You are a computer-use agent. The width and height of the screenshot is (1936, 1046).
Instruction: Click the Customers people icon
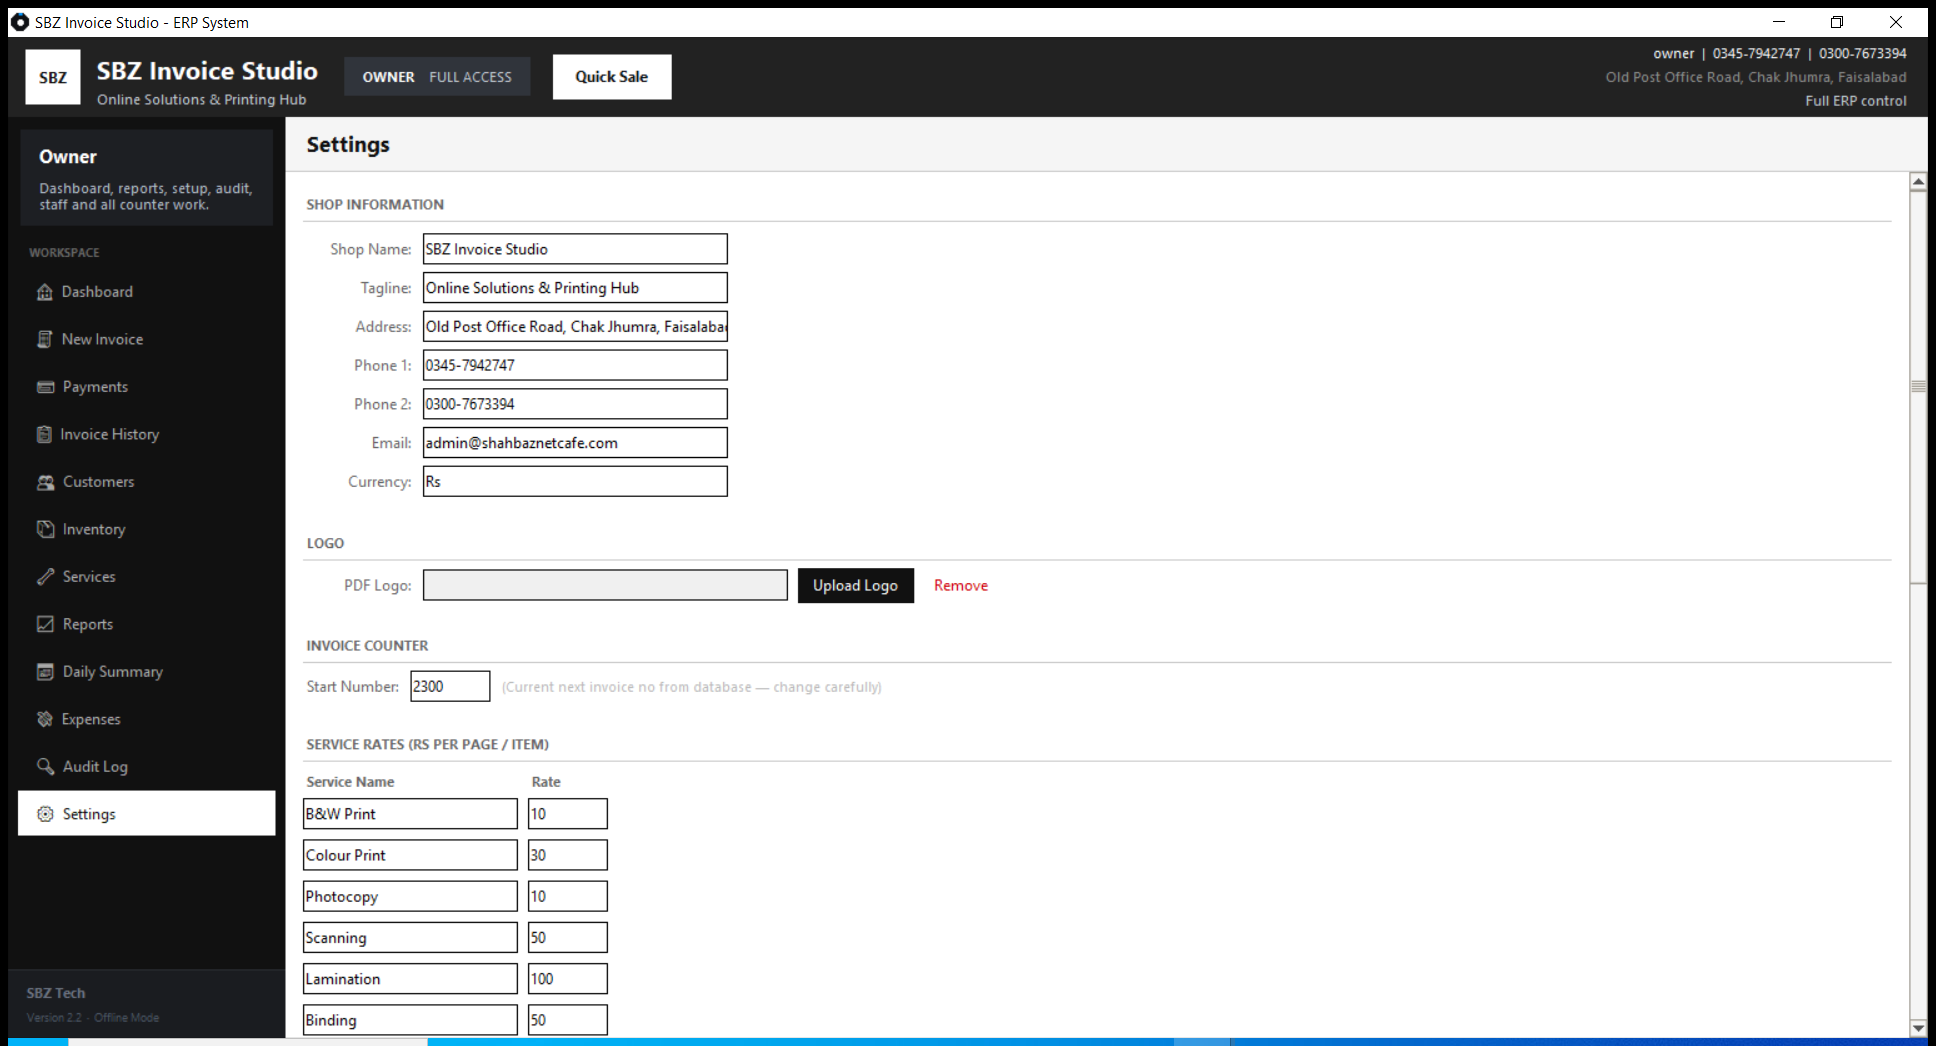tap(45, 482)
